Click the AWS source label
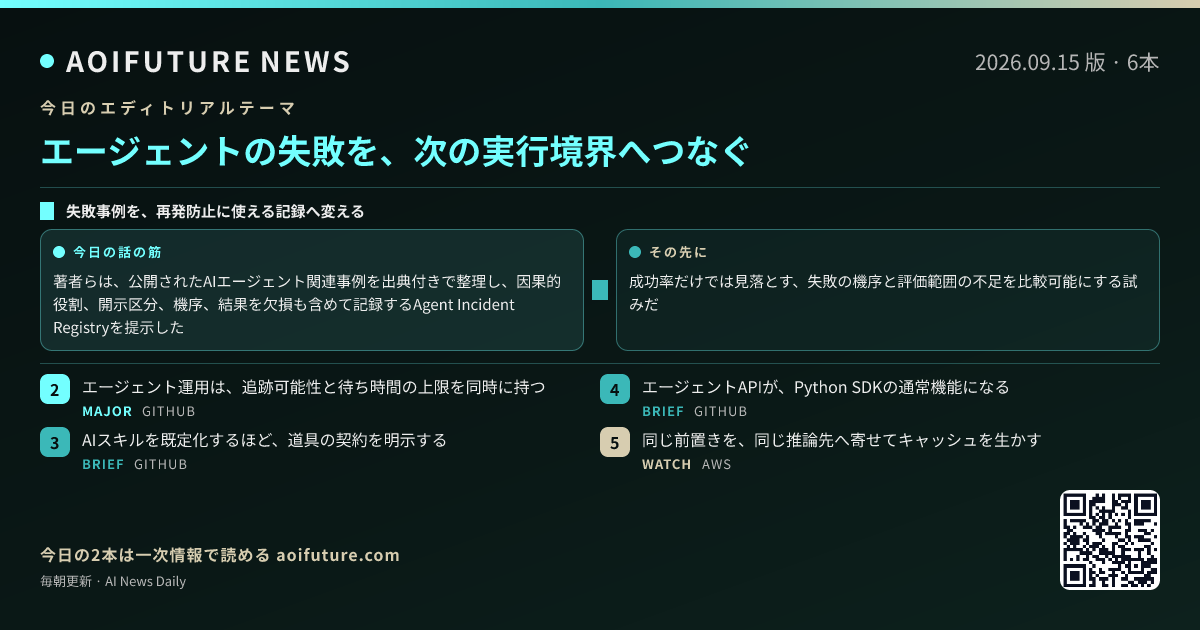Viewport: 1200px width, 630px height. tap(717, 464)
